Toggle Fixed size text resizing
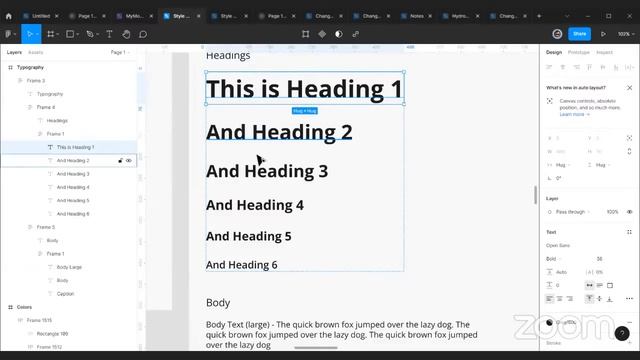640x360 pixels. tap(610, 285)
